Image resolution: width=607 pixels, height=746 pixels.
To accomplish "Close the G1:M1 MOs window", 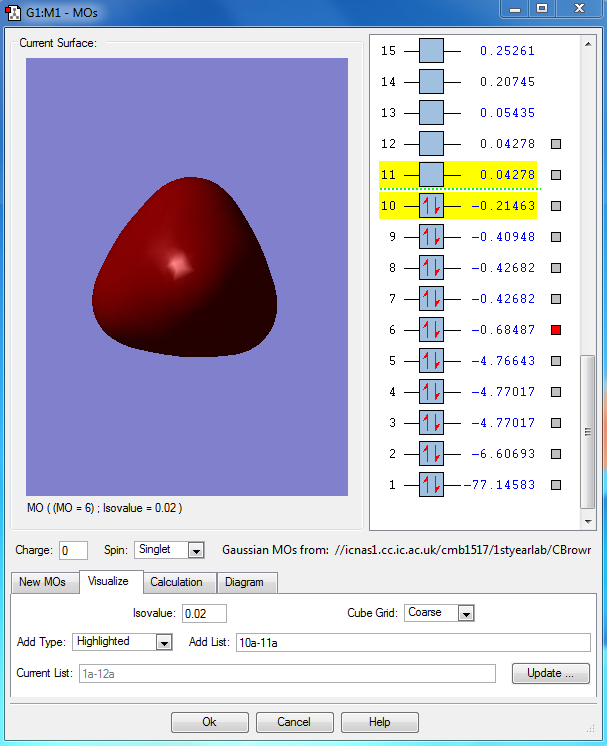I will click(x=578, y=9).
